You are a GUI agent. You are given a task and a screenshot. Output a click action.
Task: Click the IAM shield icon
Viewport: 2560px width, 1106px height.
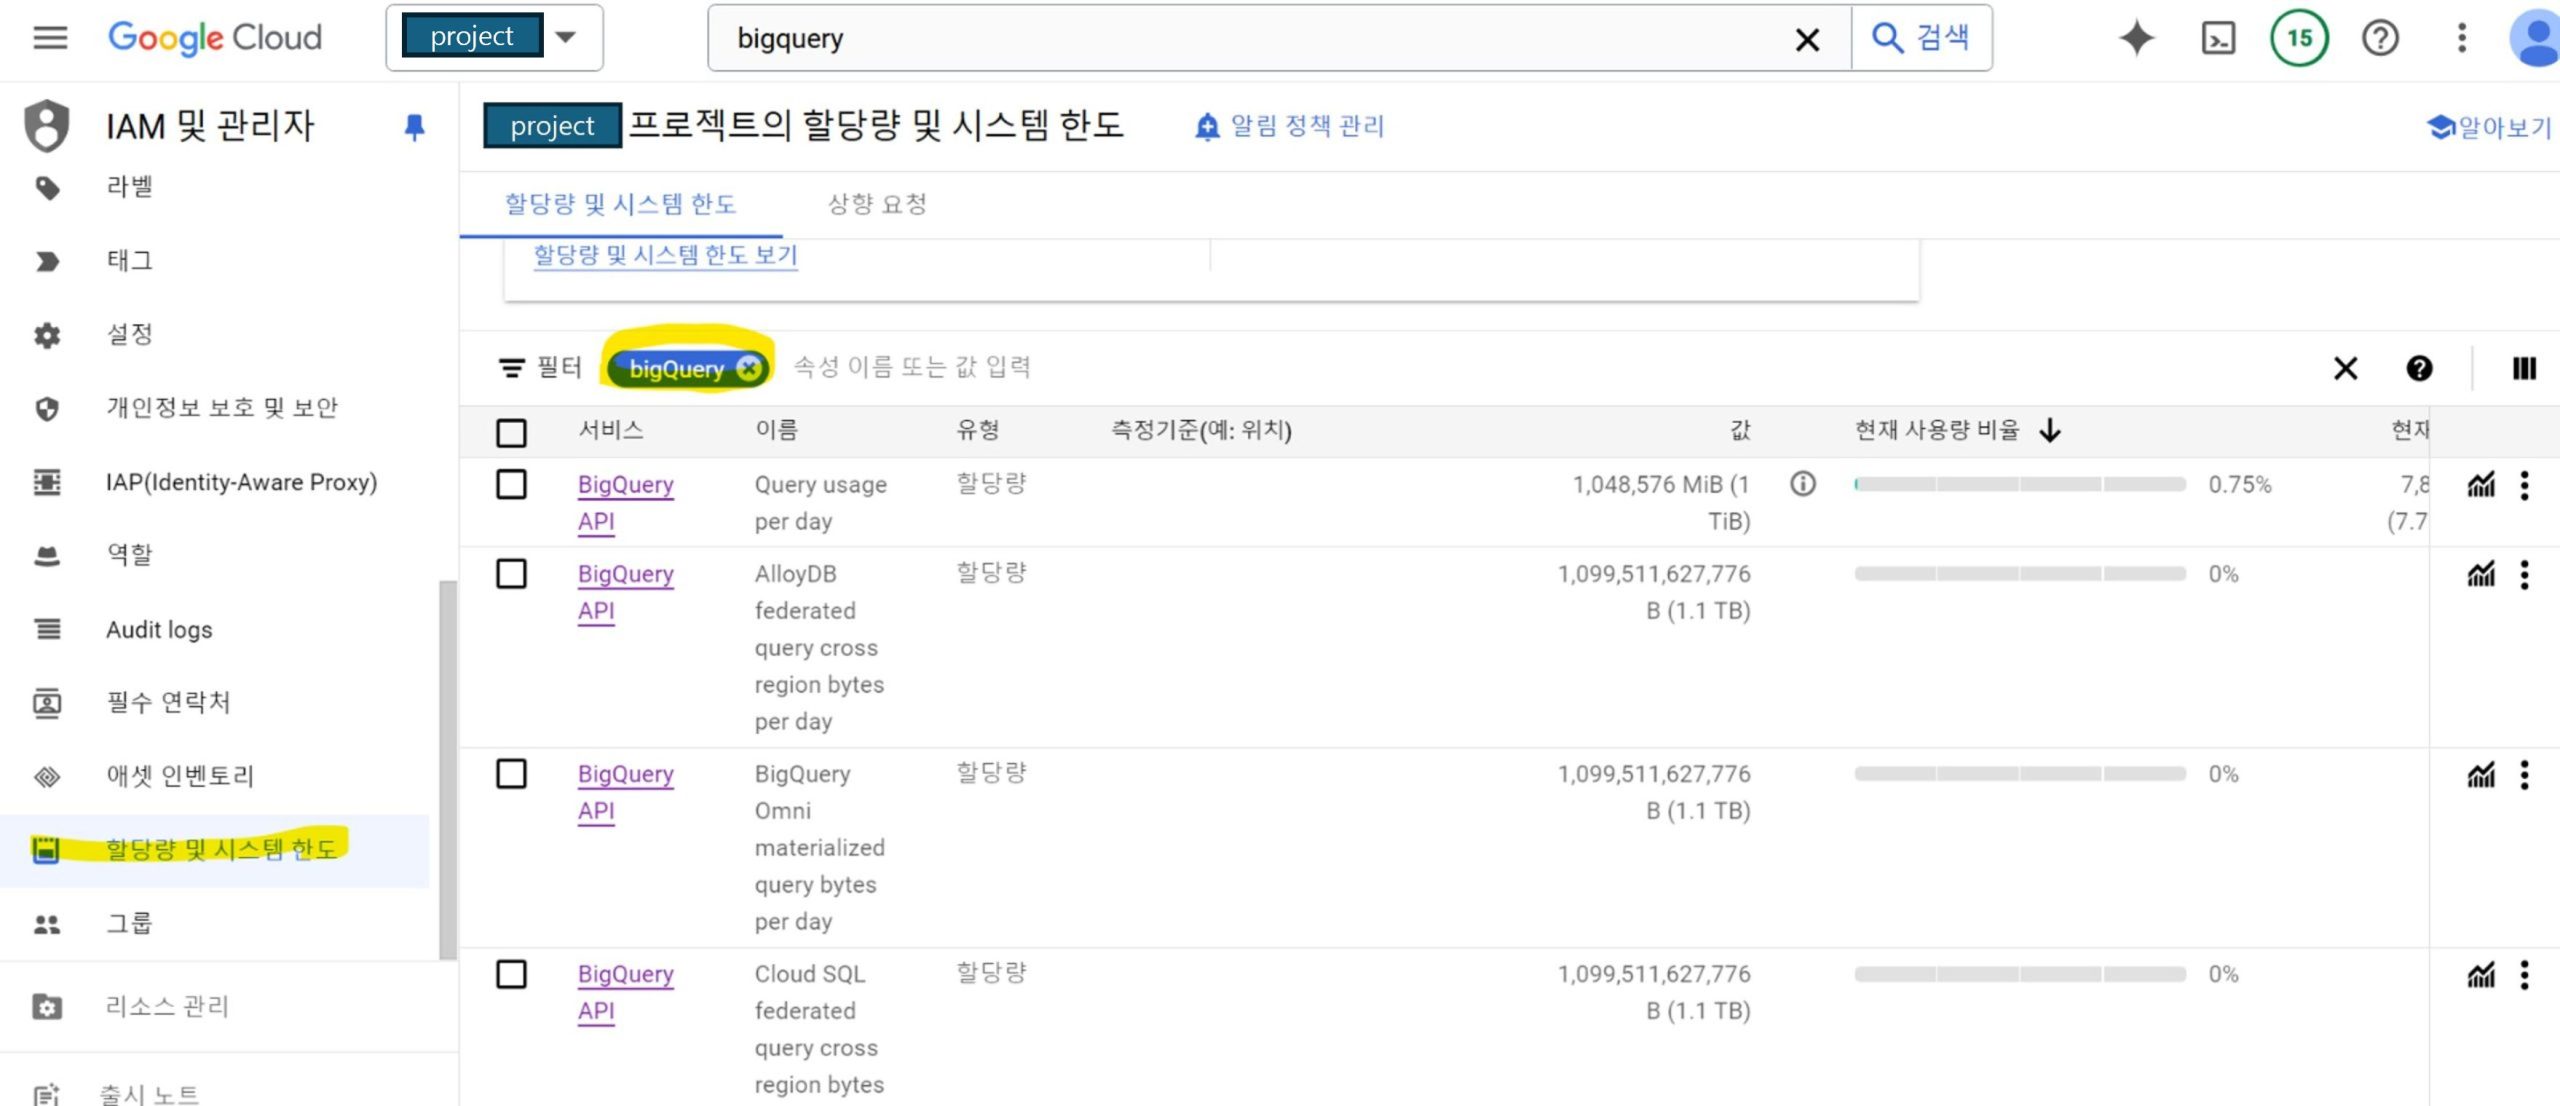tap(47, 126)
